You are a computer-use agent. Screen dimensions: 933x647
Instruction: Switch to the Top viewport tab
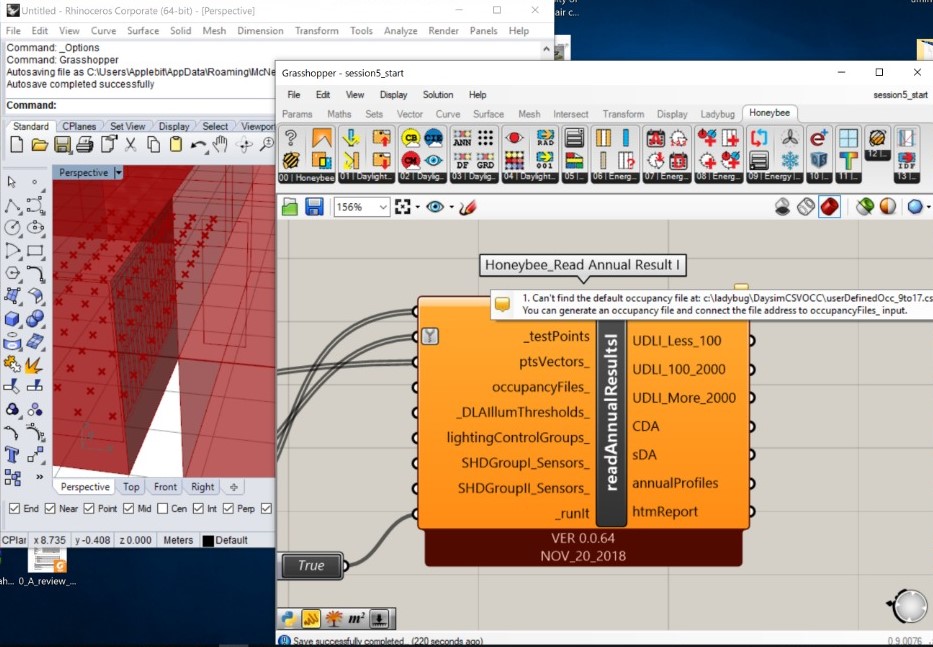(x=131, y=487)
